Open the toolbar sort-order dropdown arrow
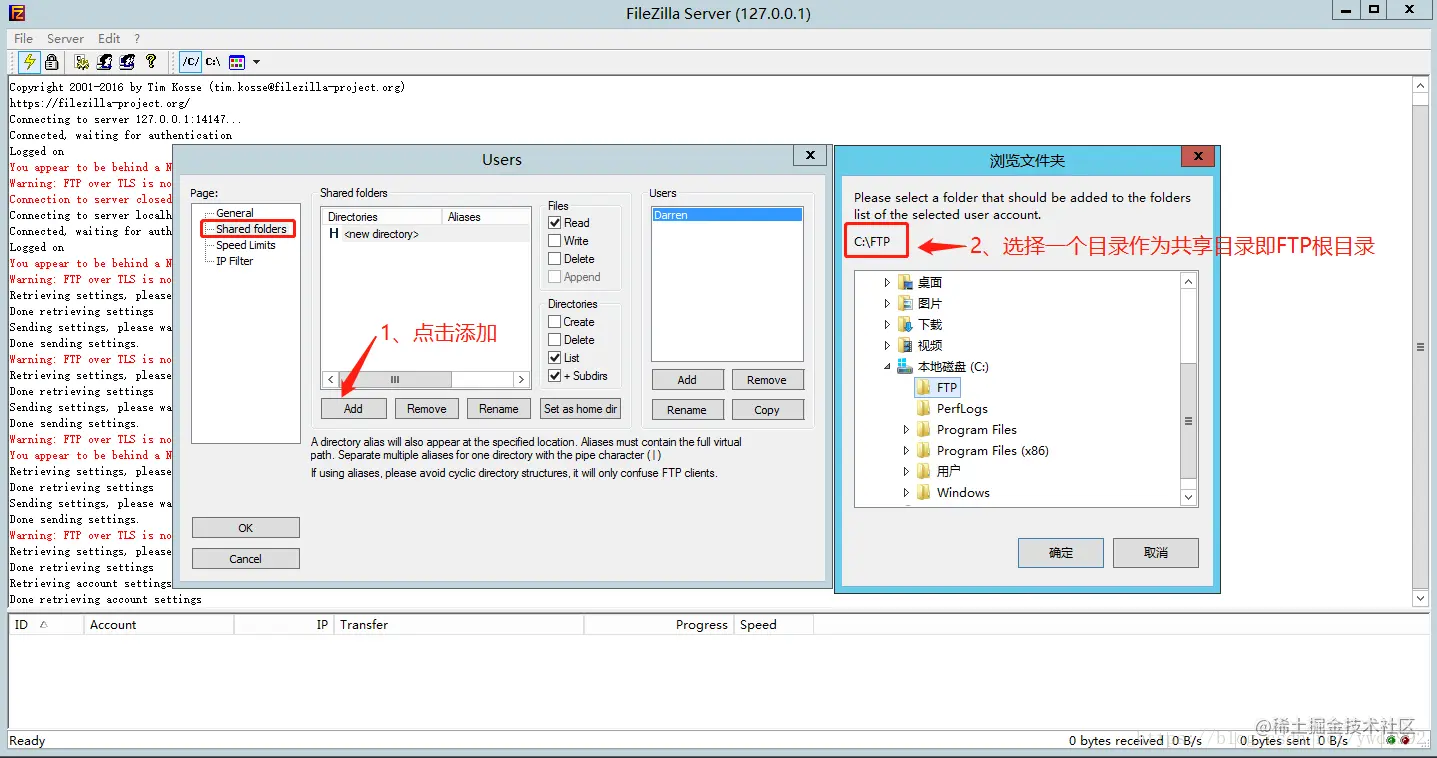The image size is (1437, 758). [256, 62]
